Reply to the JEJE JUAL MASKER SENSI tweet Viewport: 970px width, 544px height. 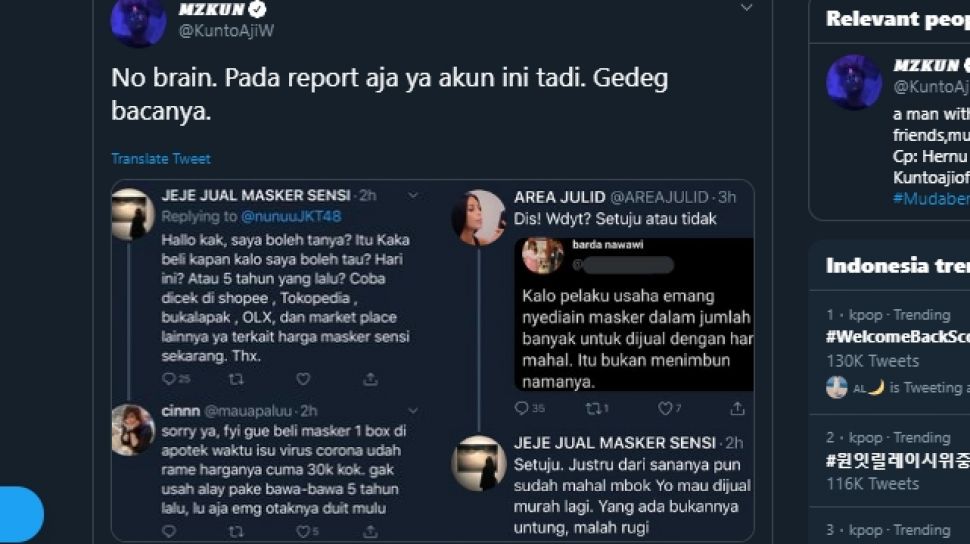click(x=169, y=379)
